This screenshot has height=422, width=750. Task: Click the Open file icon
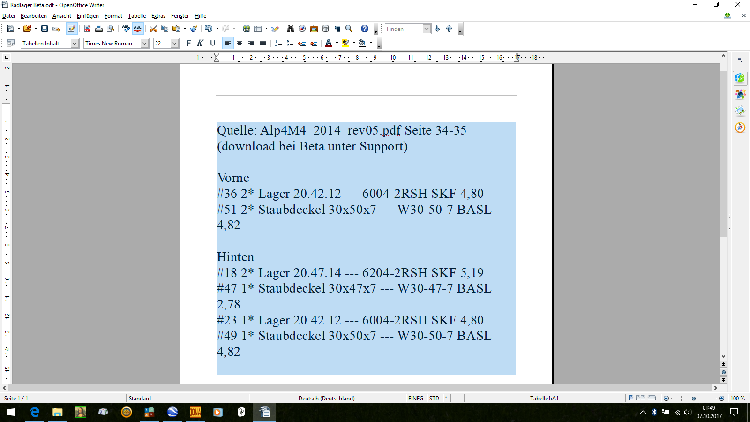point(27,29)
